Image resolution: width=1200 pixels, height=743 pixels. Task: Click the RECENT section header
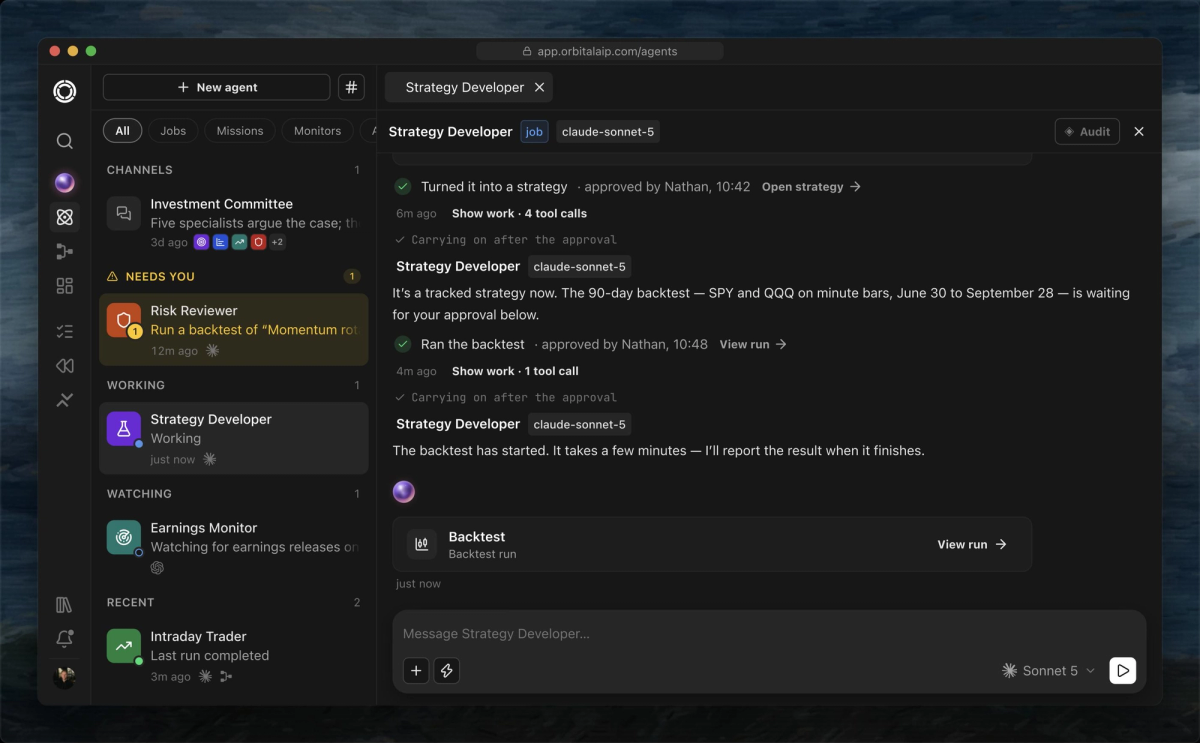click(x=130, y=602)
